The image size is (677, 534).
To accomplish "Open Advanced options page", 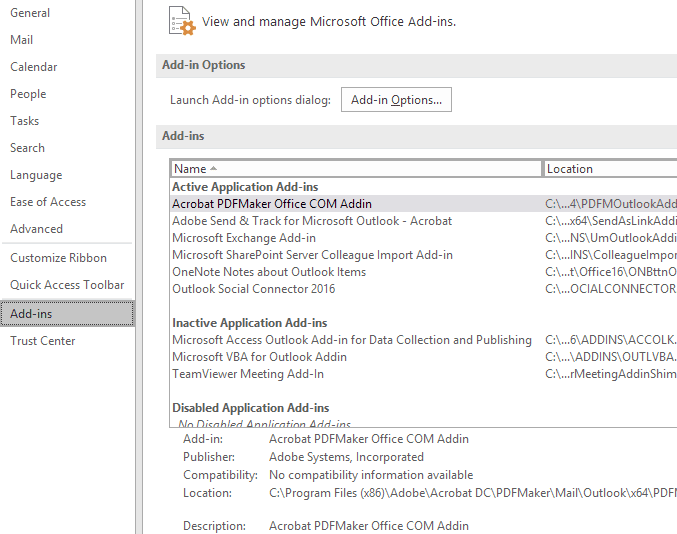I will (x=36, y=229).
